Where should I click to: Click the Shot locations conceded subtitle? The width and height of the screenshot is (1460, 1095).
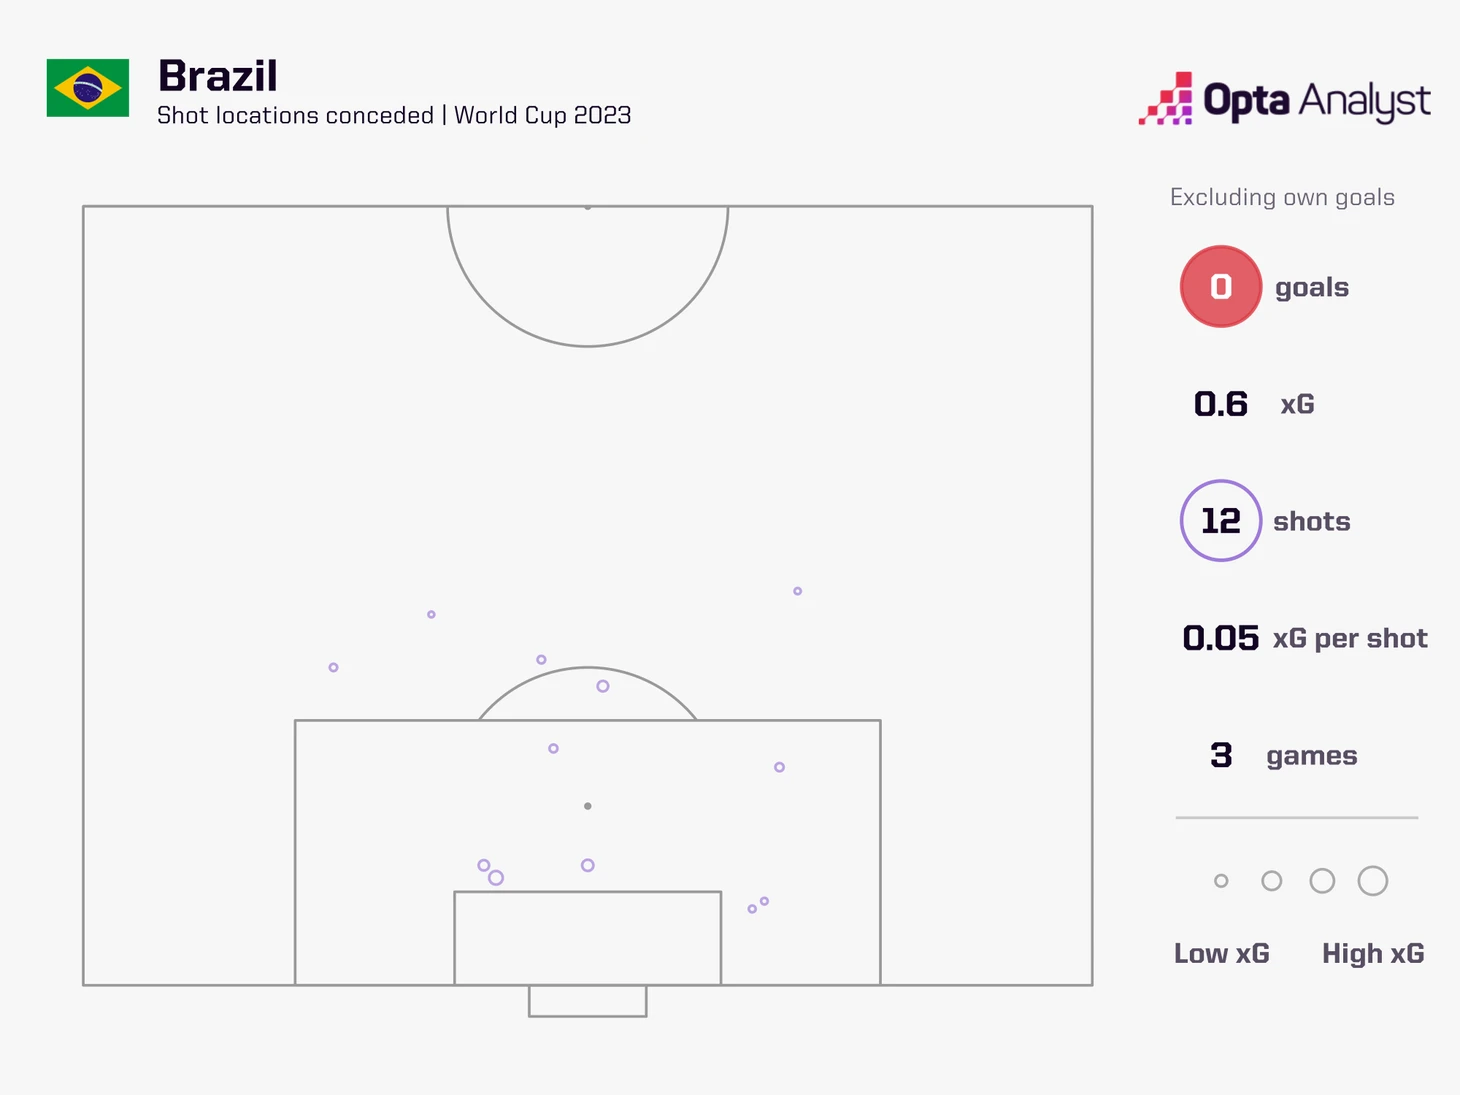coord(394,115)
